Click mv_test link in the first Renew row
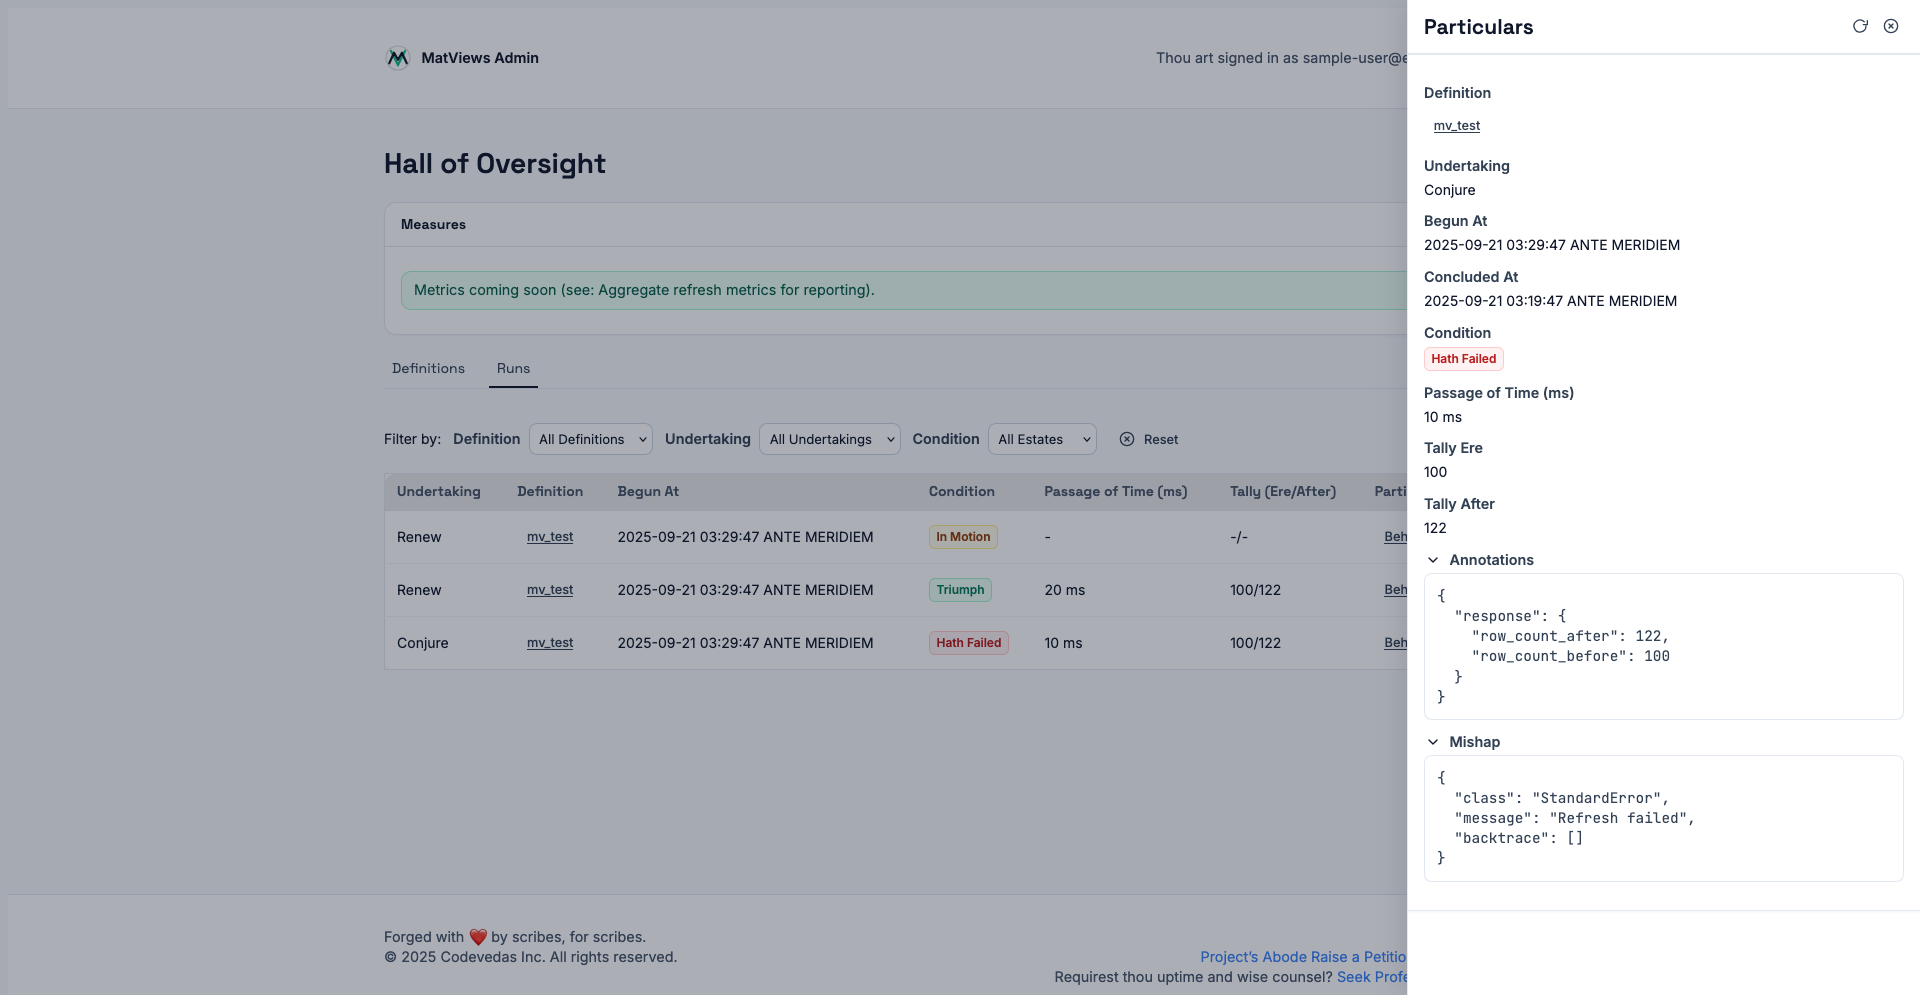This screenshot has width=1920, height=995. (550, 537)
